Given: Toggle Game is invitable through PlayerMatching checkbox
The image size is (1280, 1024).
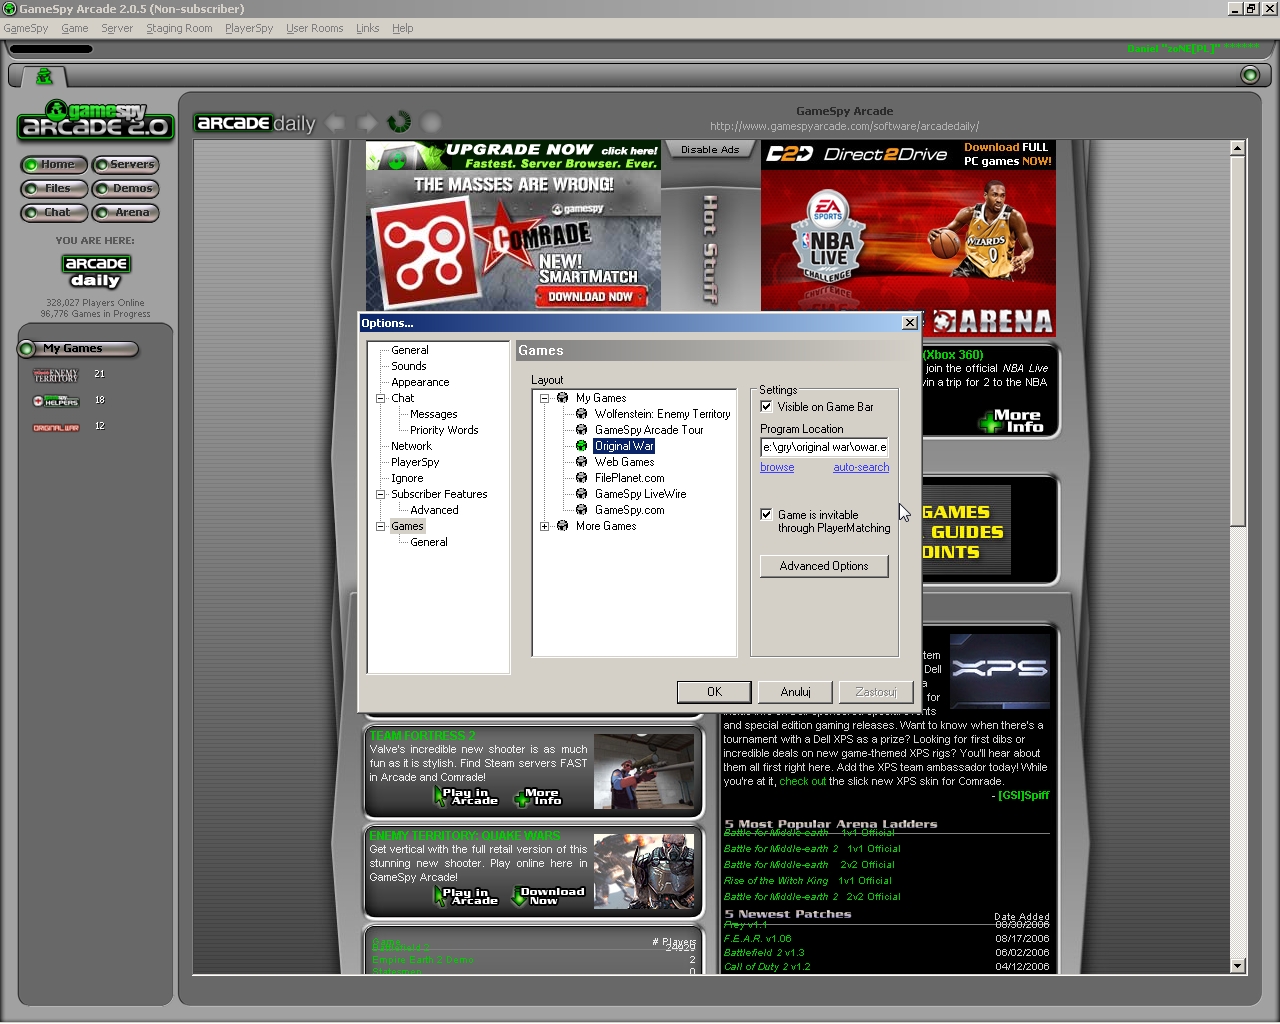Looking at the screenshot, I should point(766,515).
